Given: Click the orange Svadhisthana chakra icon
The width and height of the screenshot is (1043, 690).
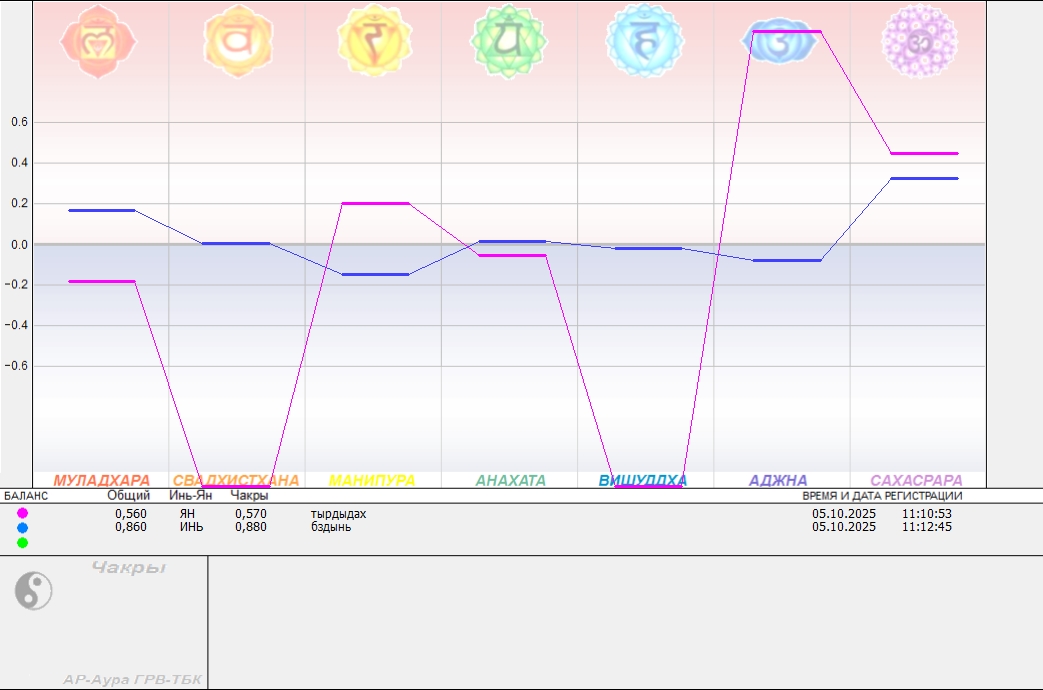Looking at the screenshot, I should 237,41.
